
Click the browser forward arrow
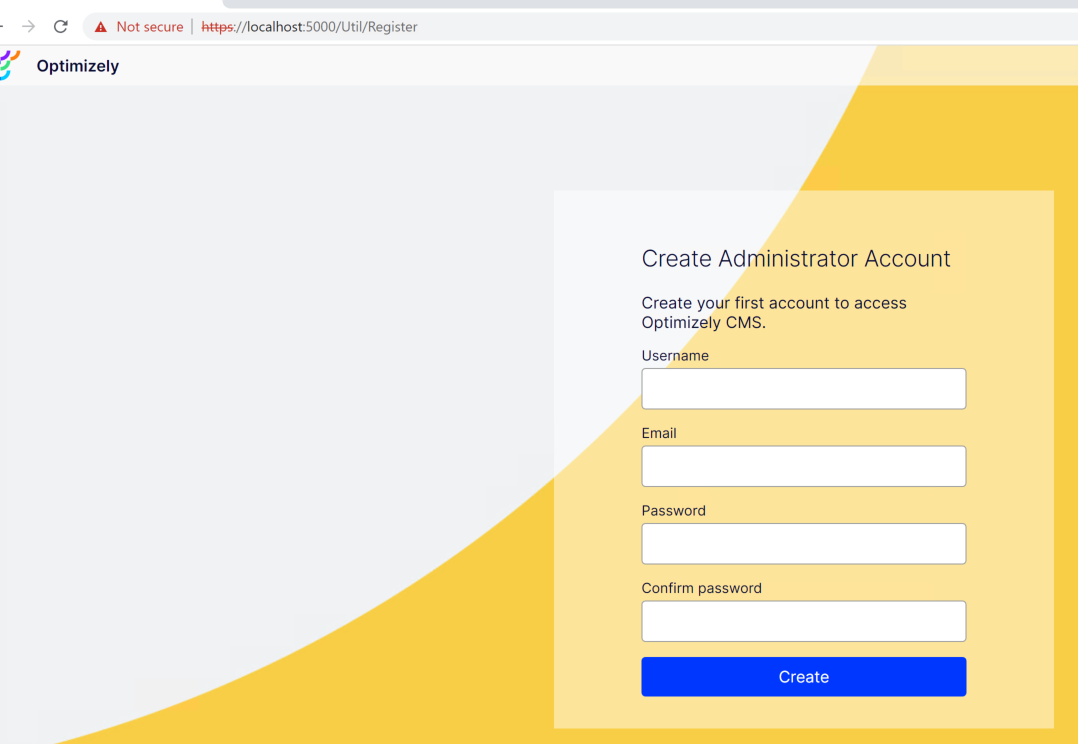click(28, 27)
